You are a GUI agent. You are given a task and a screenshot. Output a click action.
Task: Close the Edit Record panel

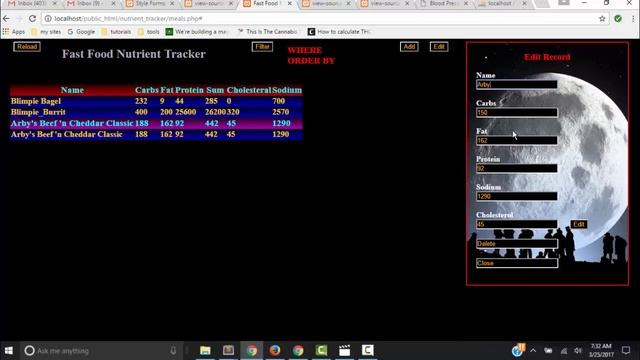tap(517, 263)
